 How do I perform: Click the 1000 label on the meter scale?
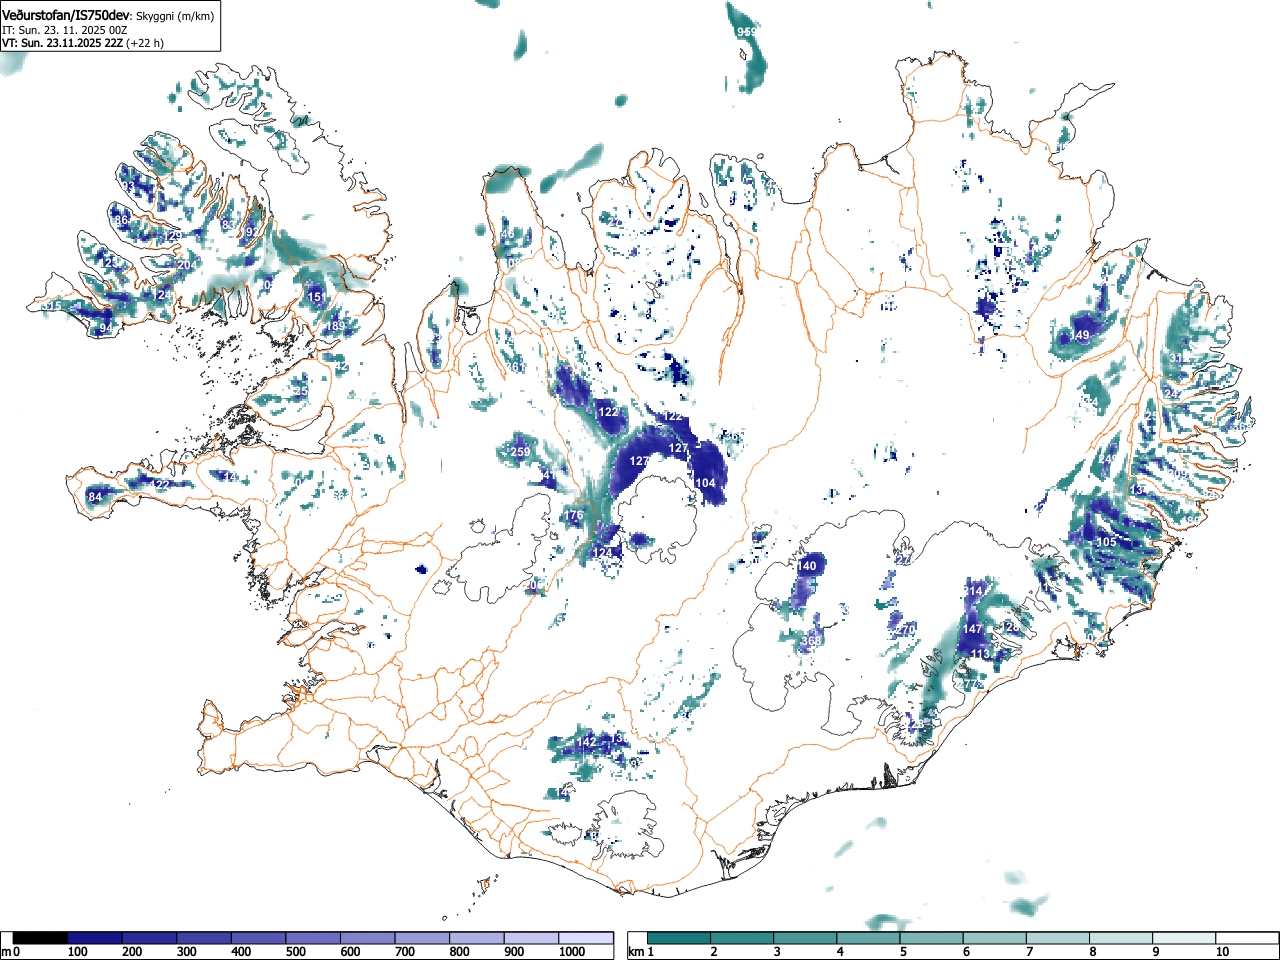click(x=572, y=952)
